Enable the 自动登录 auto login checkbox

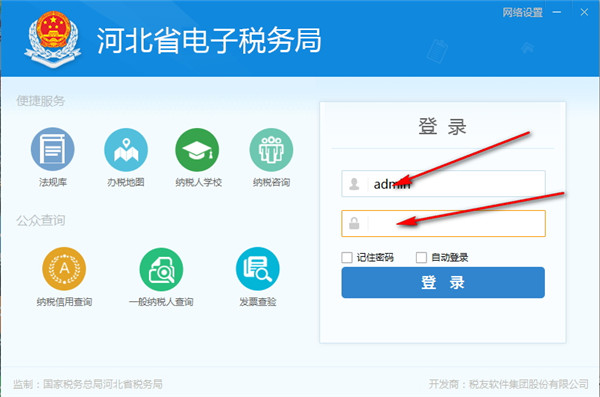coord(421,257)
